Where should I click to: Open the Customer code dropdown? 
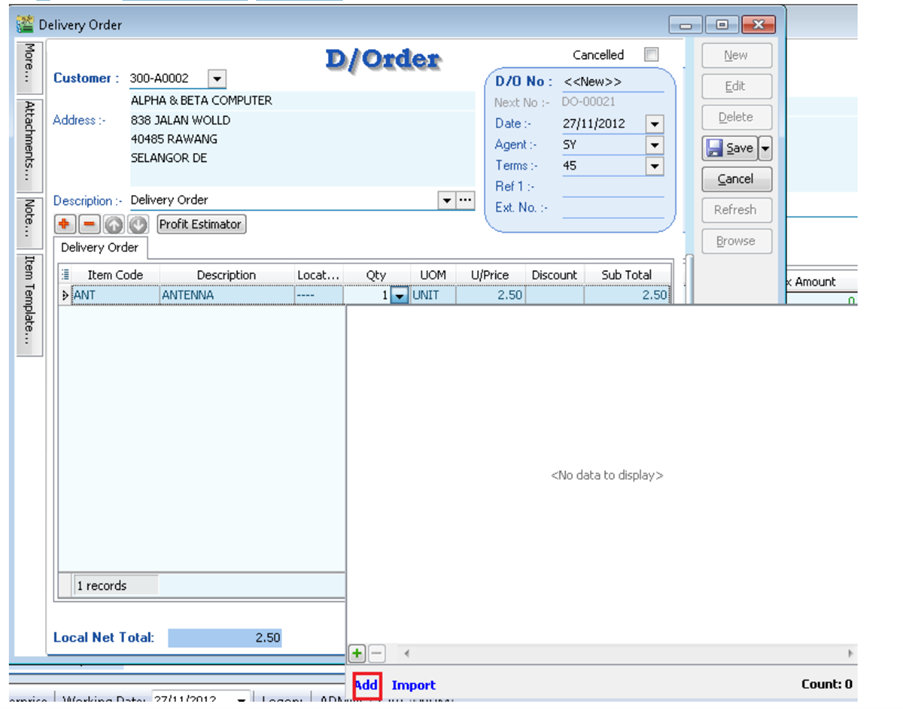point(217,79)
